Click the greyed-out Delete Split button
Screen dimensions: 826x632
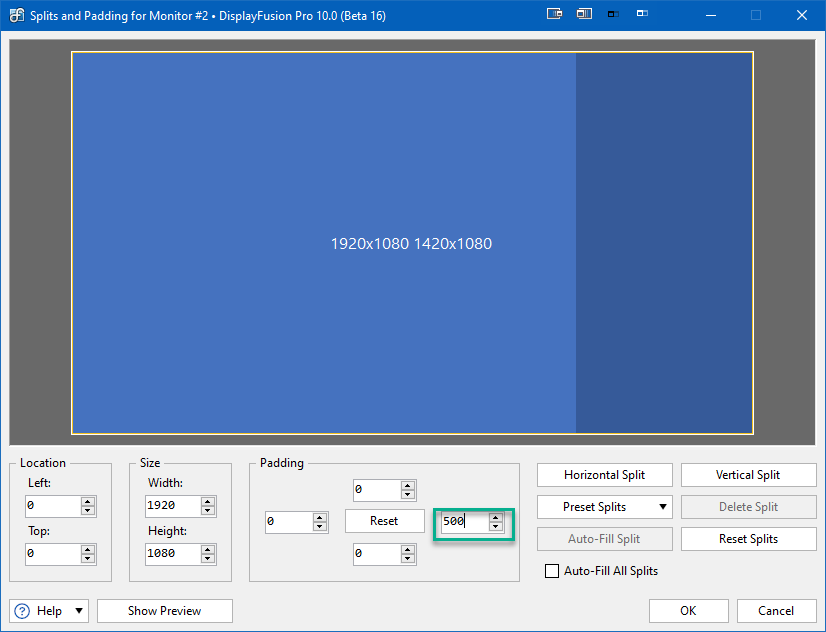coord(749,507)
